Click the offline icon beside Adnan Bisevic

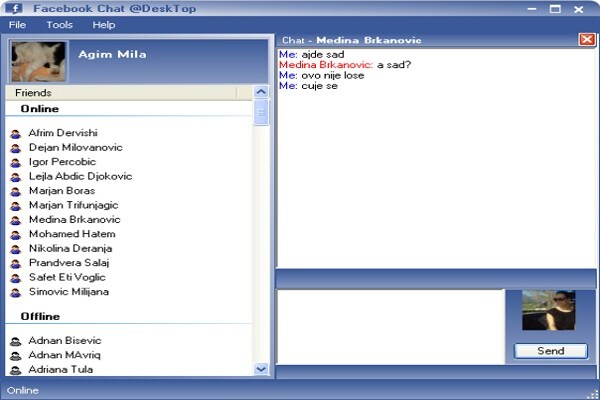click(x=16, y=341)
